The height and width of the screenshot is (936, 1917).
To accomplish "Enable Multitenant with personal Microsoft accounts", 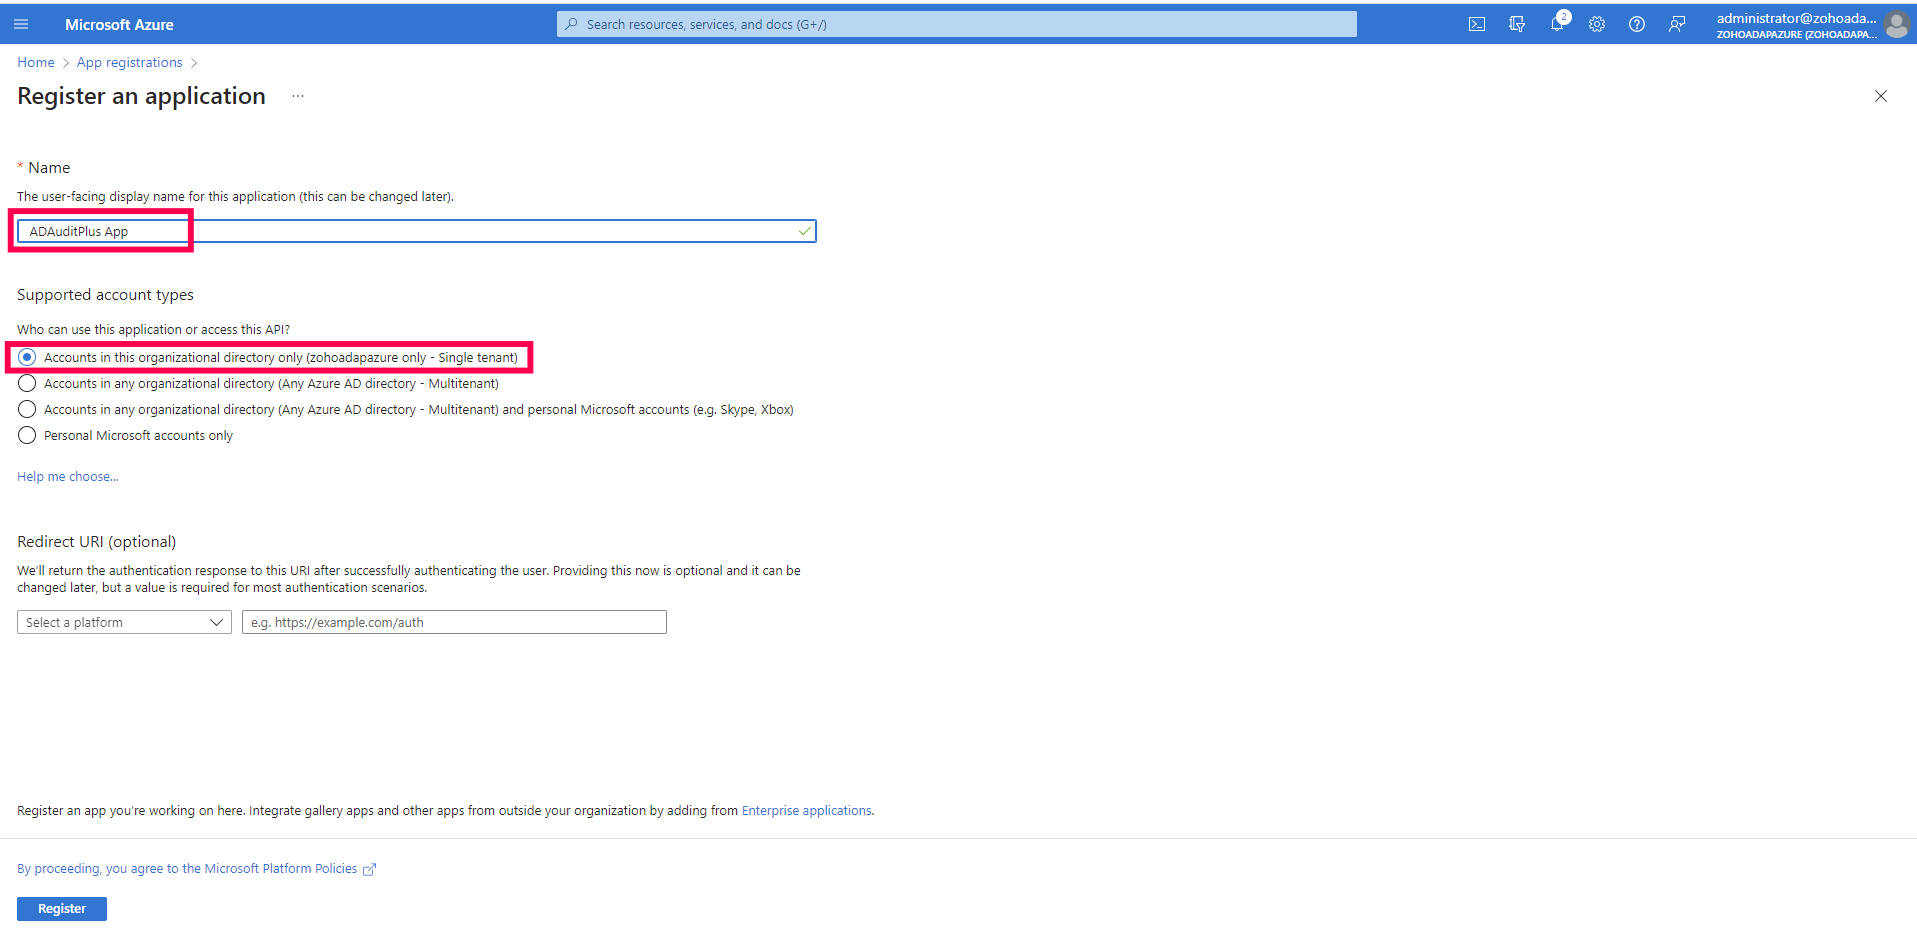I will pos(26,409).
